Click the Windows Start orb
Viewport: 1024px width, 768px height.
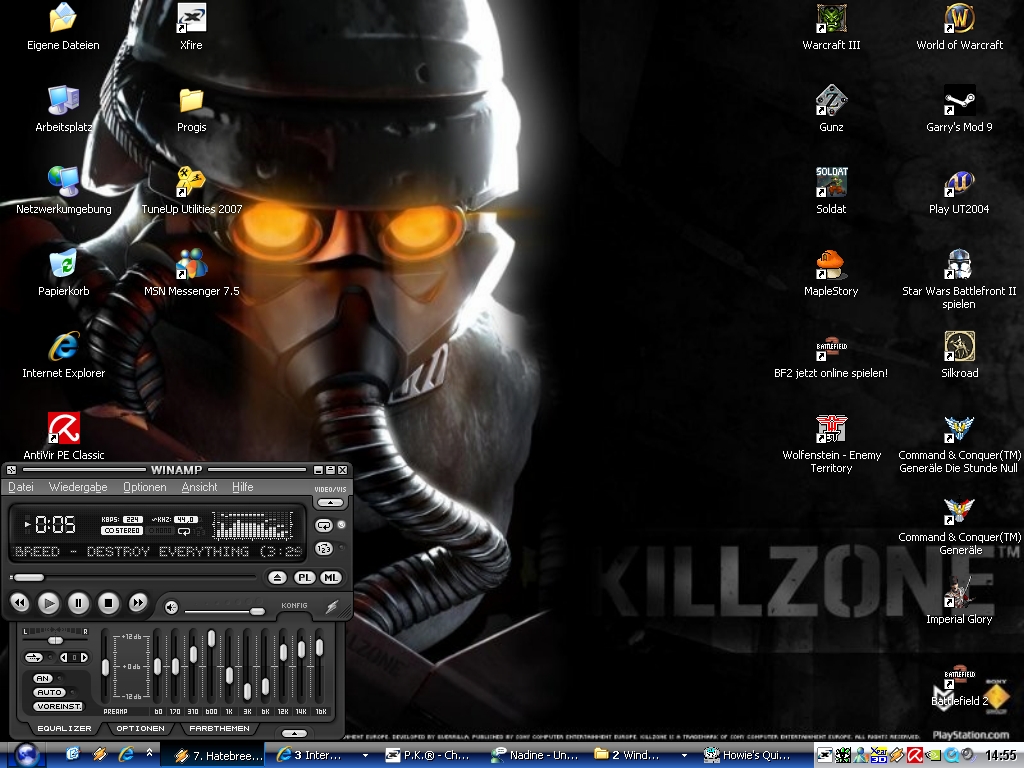coord(27,755)
